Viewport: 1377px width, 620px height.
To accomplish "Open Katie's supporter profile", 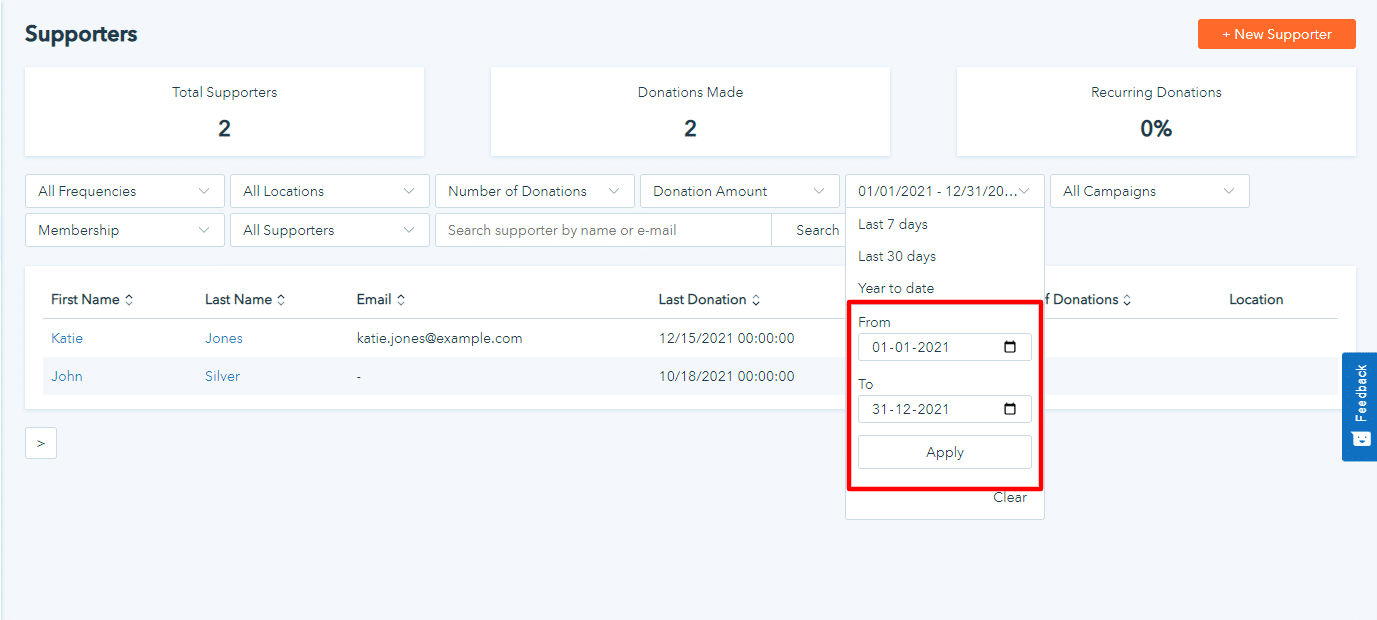I will click(66, 338).
